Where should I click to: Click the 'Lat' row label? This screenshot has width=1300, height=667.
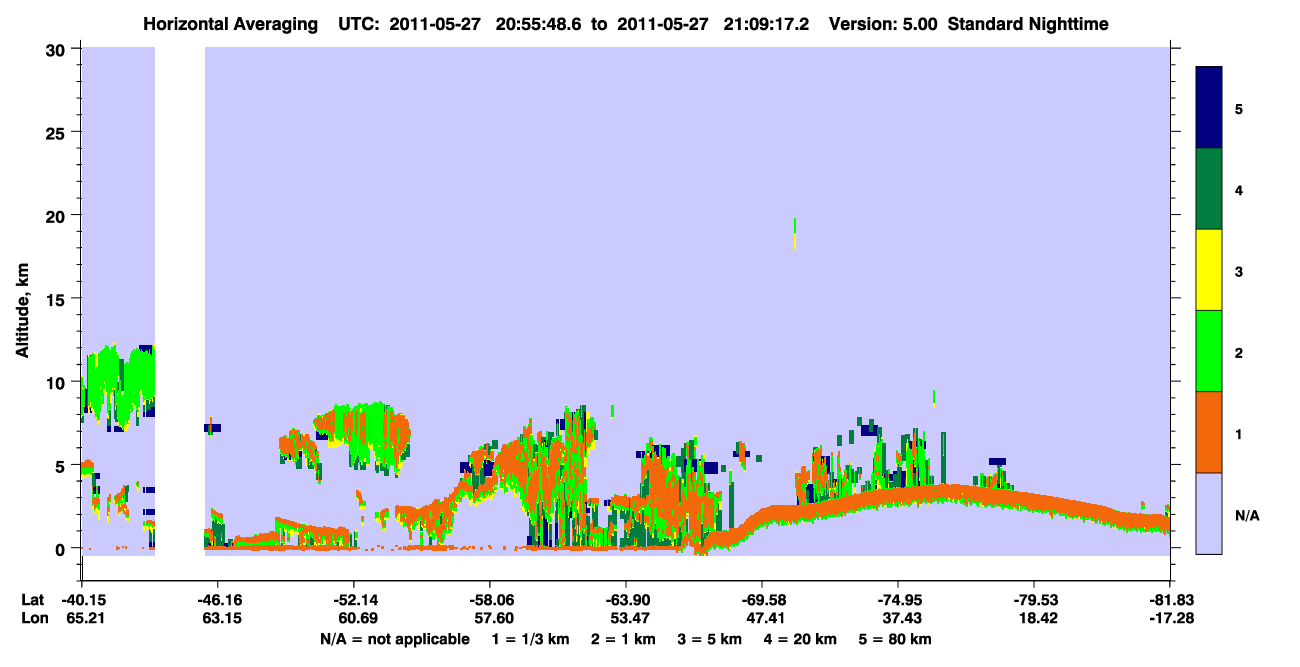[x=33, y=600]
